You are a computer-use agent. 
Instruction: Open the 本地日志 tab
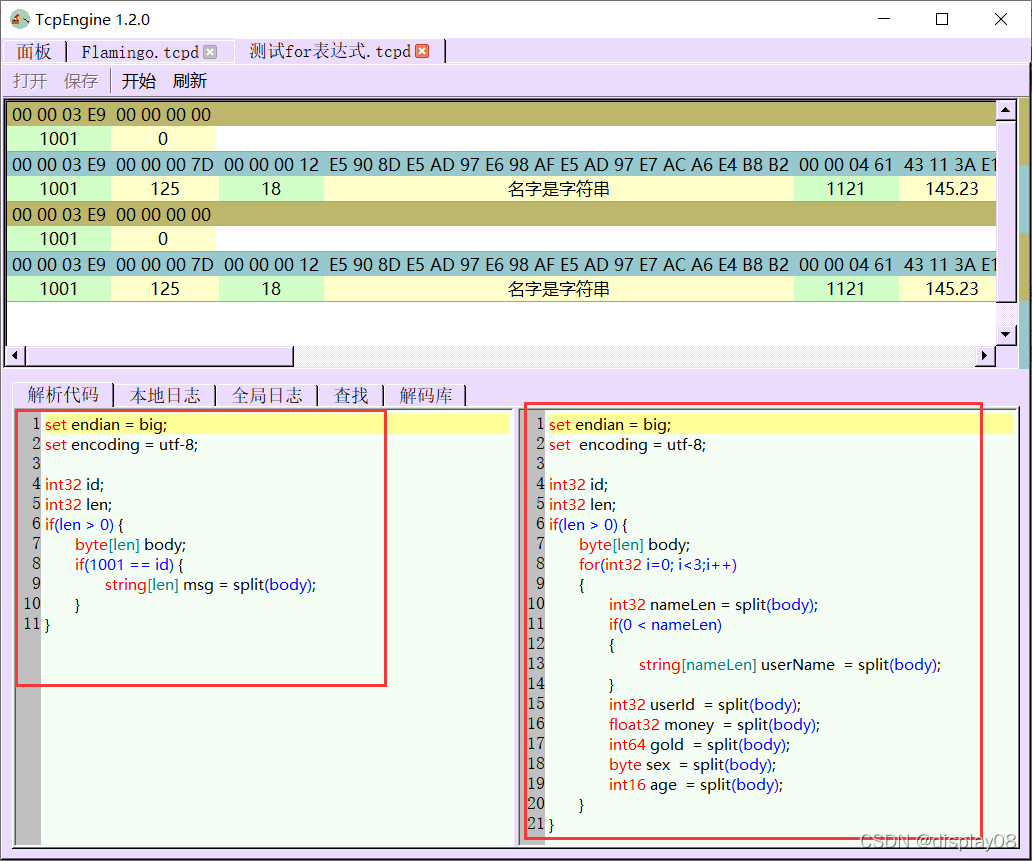[x=165, y=396]
